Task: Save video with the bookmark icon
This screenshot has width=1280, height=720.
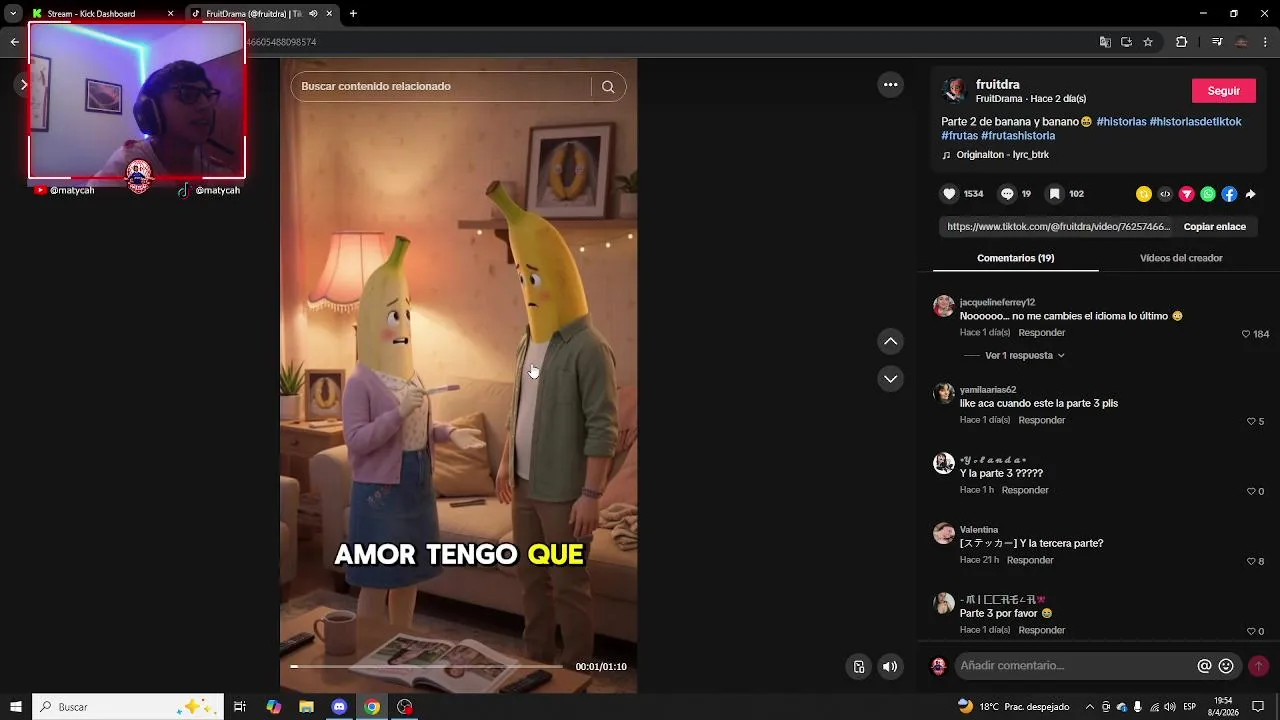Action: pyautogui.click(x=1054, y=194)
